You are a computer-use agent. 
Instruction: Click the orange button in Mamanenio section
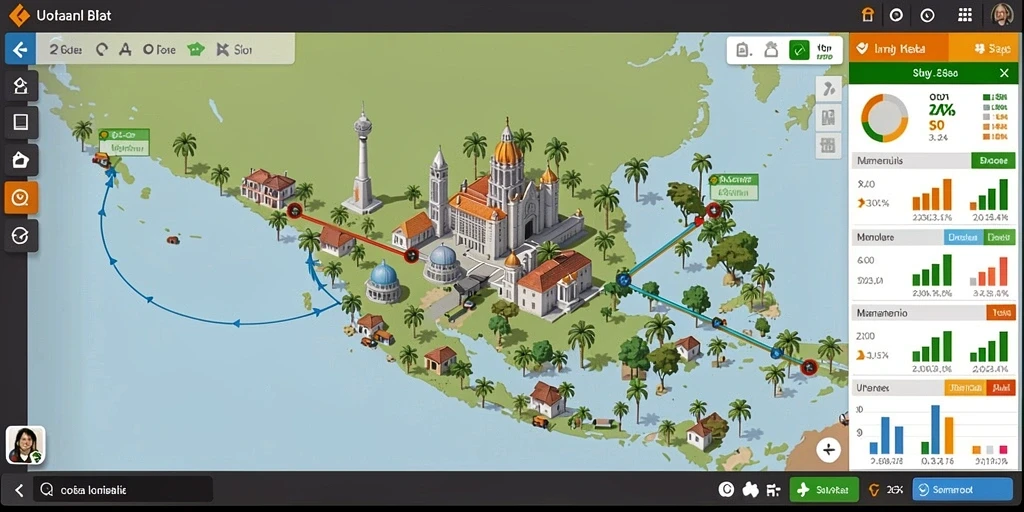[x=1000, y=313]
